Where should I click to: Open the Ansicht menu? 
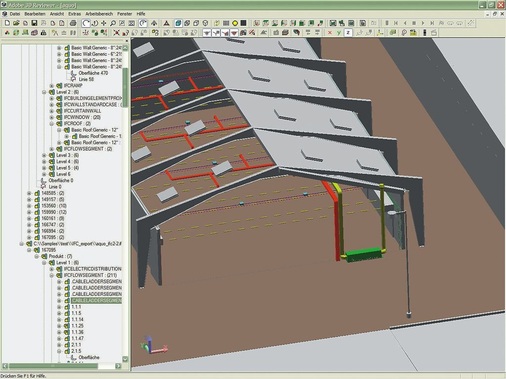point(57,14)
